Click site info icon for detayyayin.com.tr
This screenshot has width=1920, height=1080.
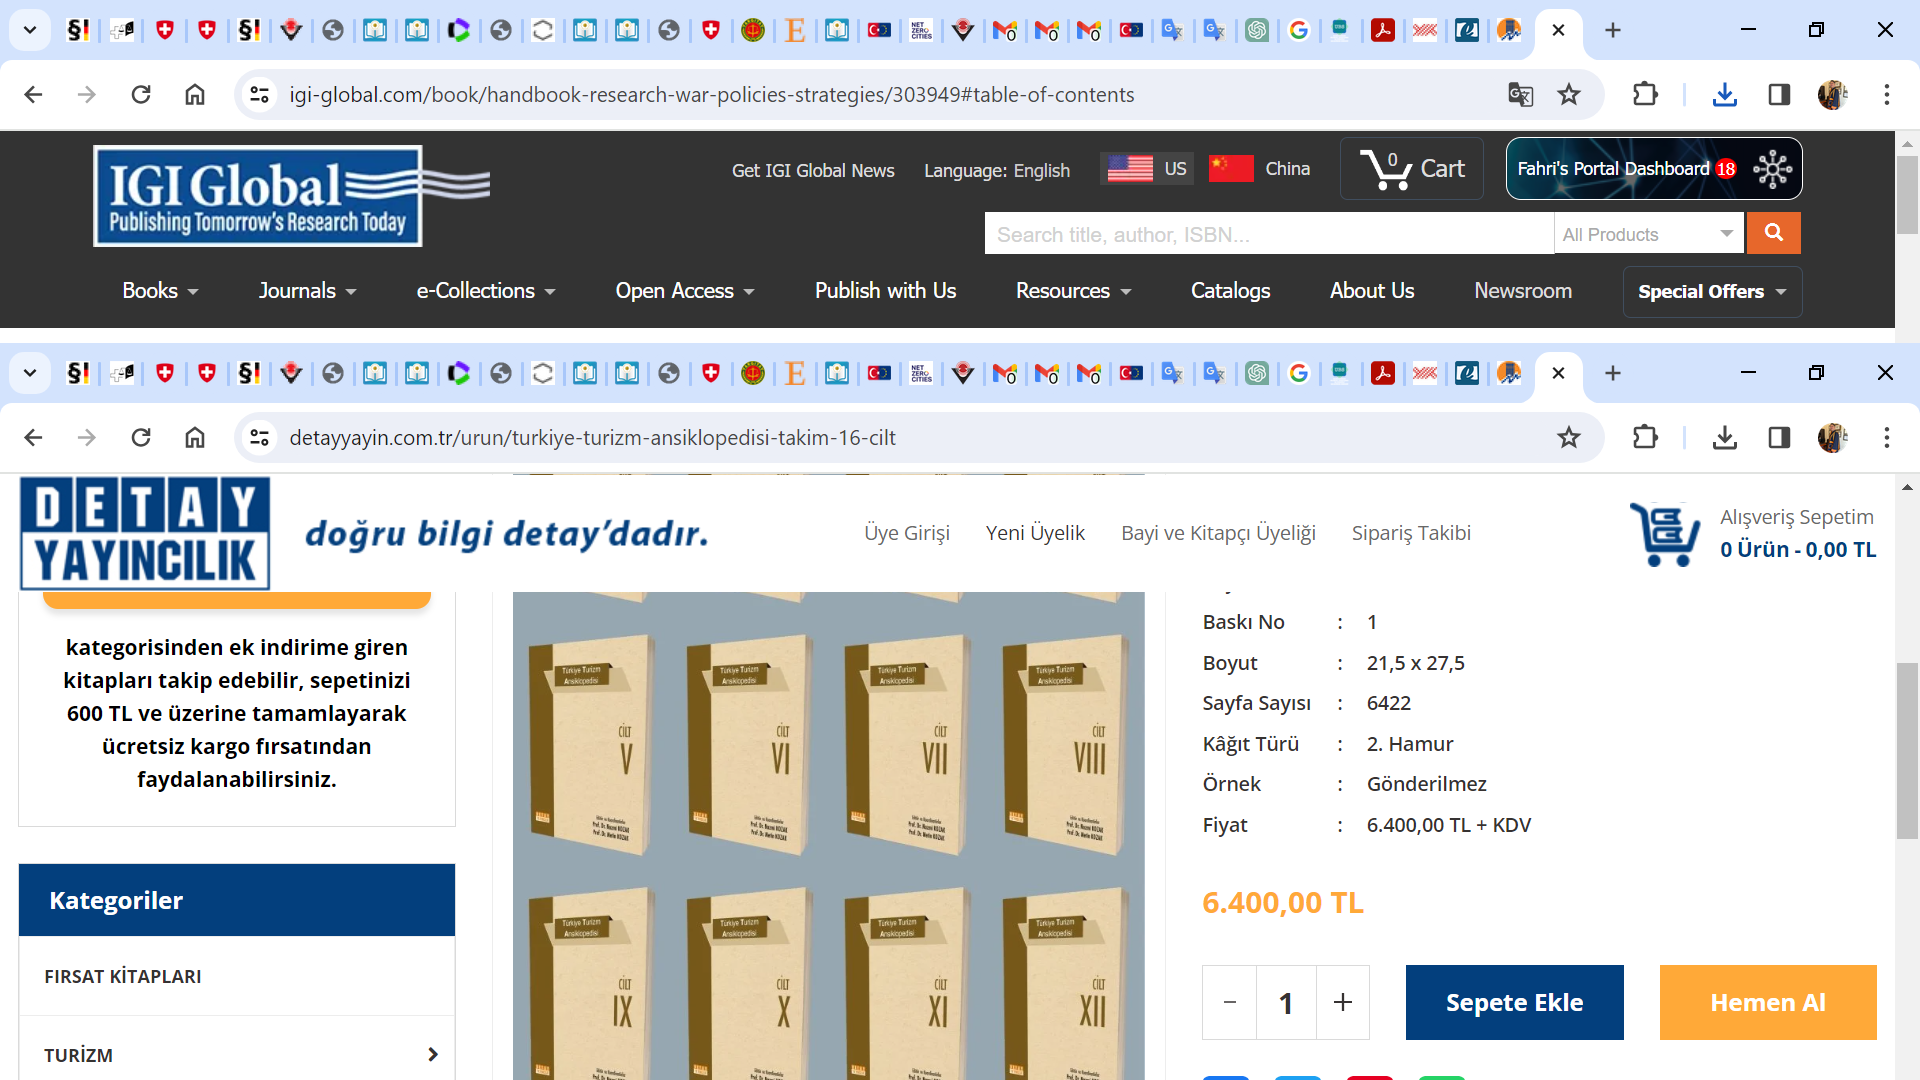pos(260,437)
